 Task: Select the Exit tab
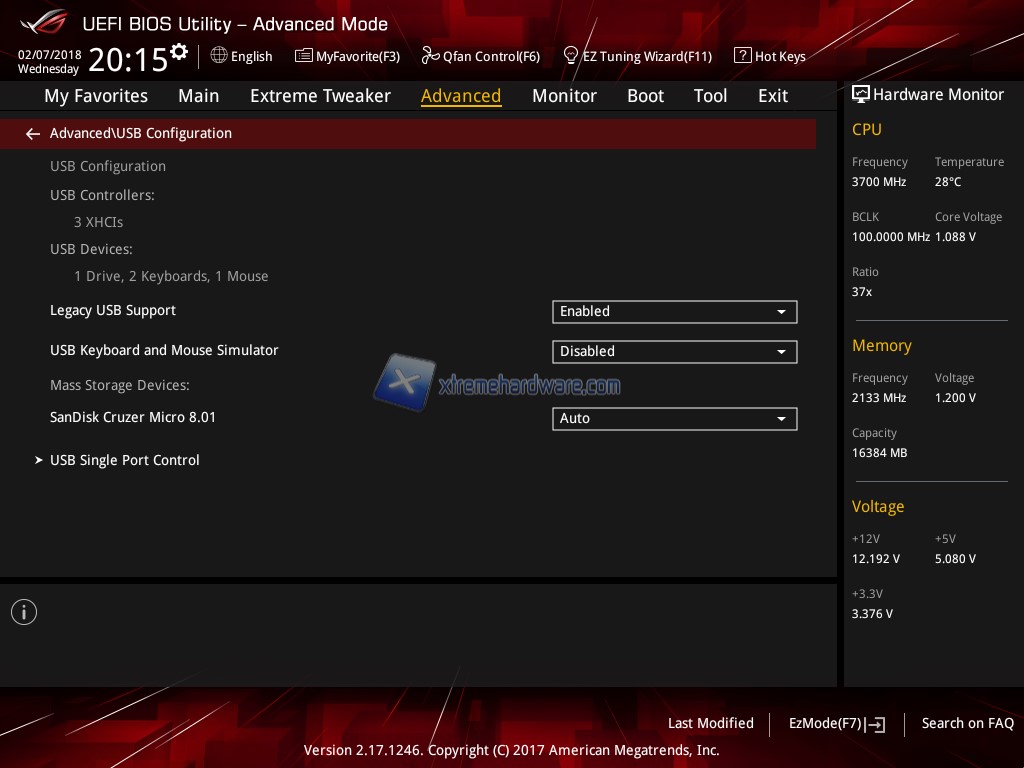[773, 96]
